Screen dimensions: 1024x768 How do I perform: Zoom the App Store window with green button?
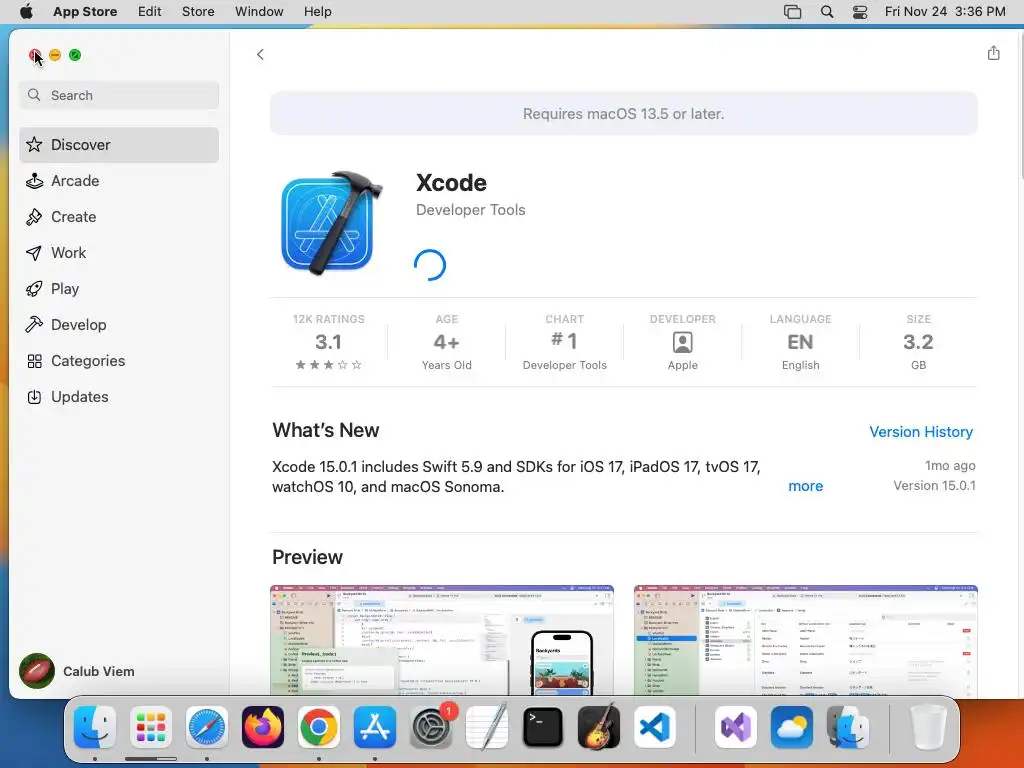tap(75, 55)
